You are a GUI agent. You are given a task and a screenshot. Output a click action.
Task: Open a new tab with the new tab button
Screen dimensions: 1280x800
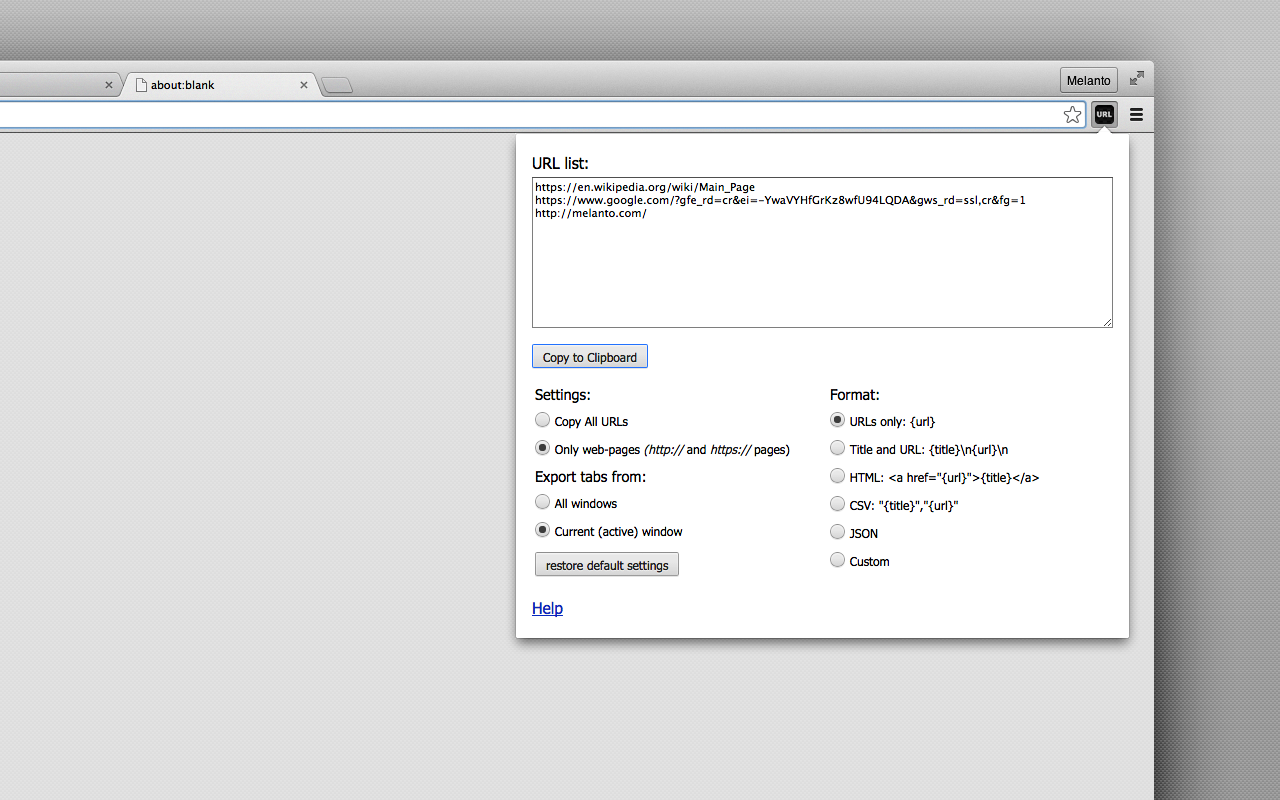point(337,86)
